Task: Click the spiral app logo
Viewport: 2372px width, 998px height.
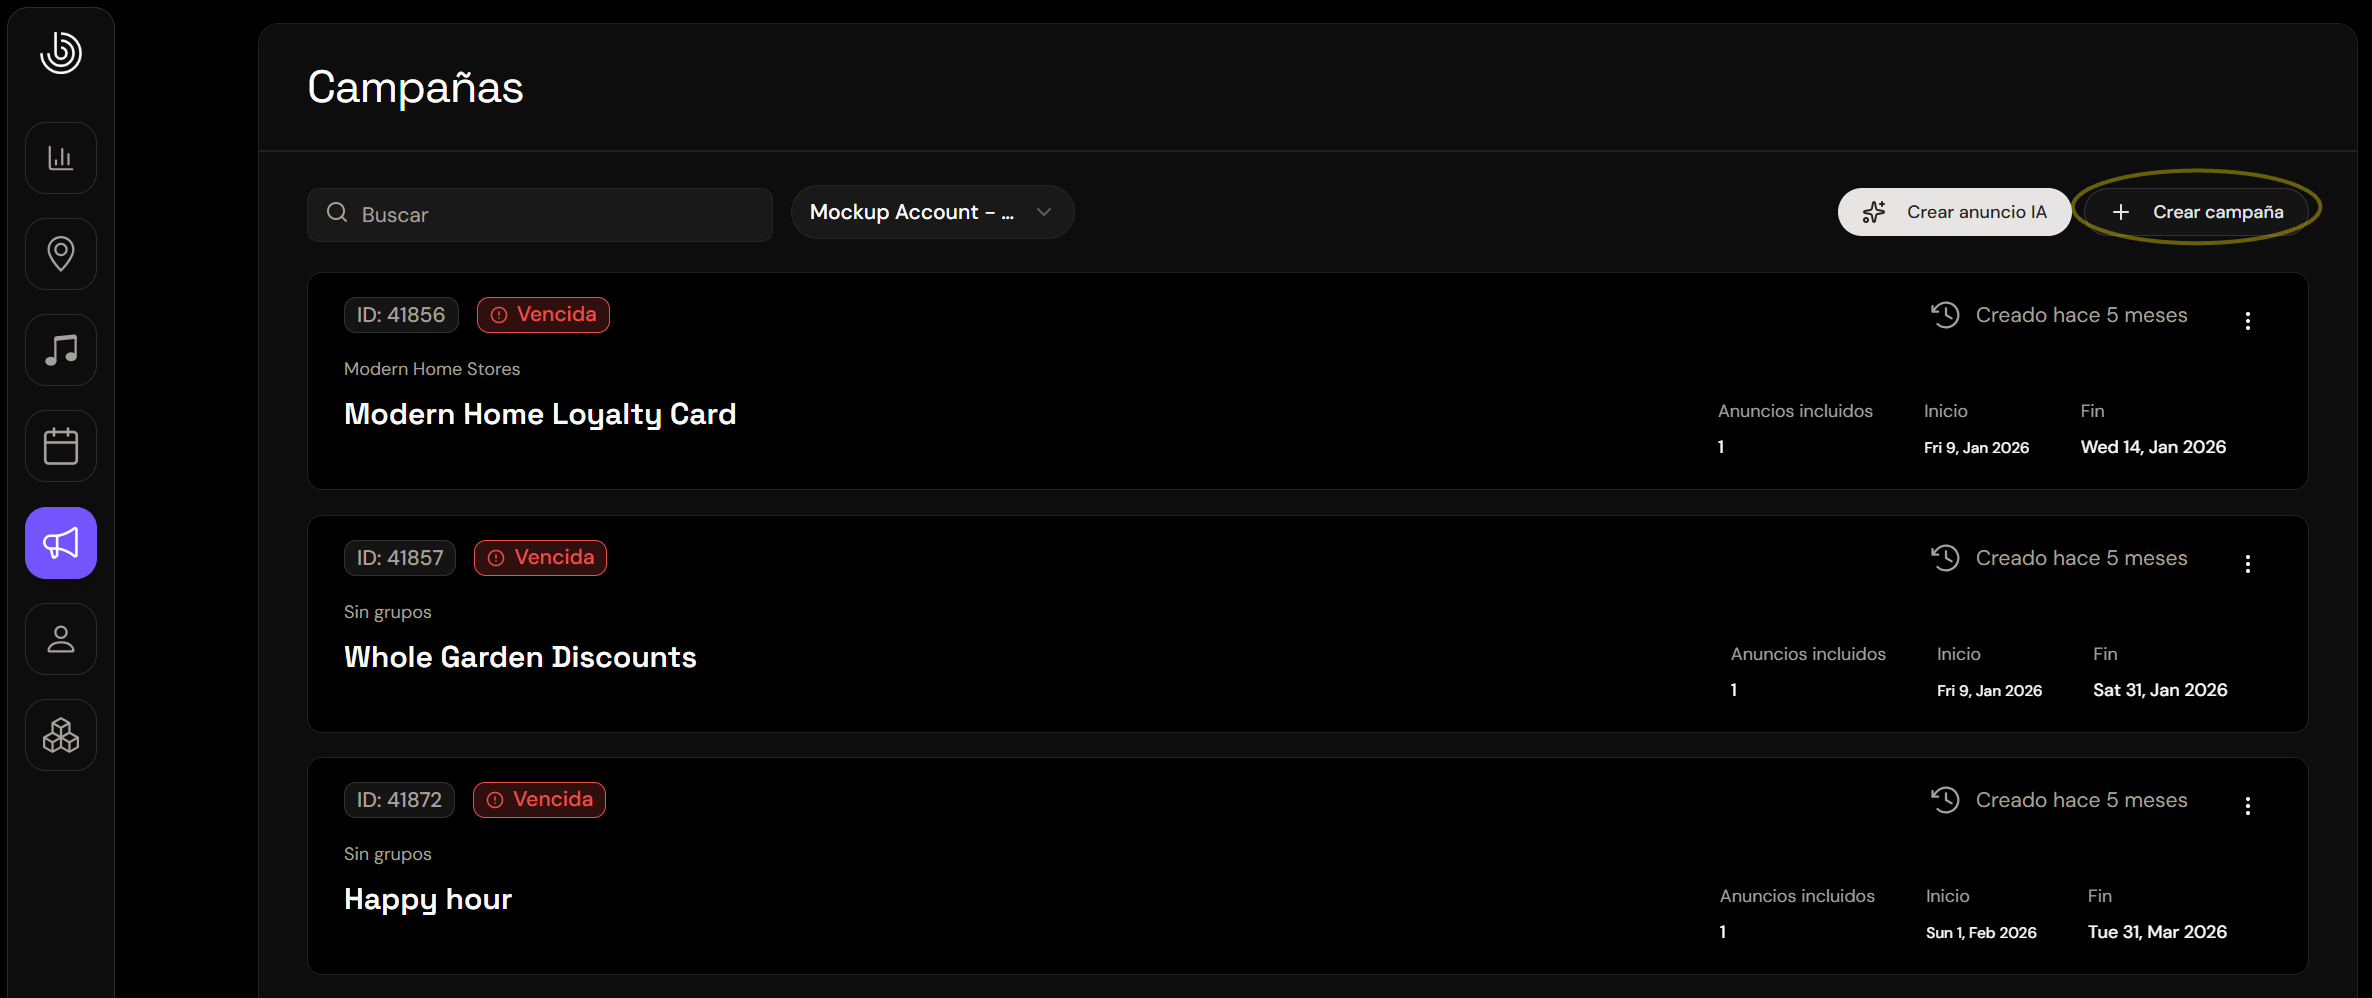Action: tap(61, 52)
